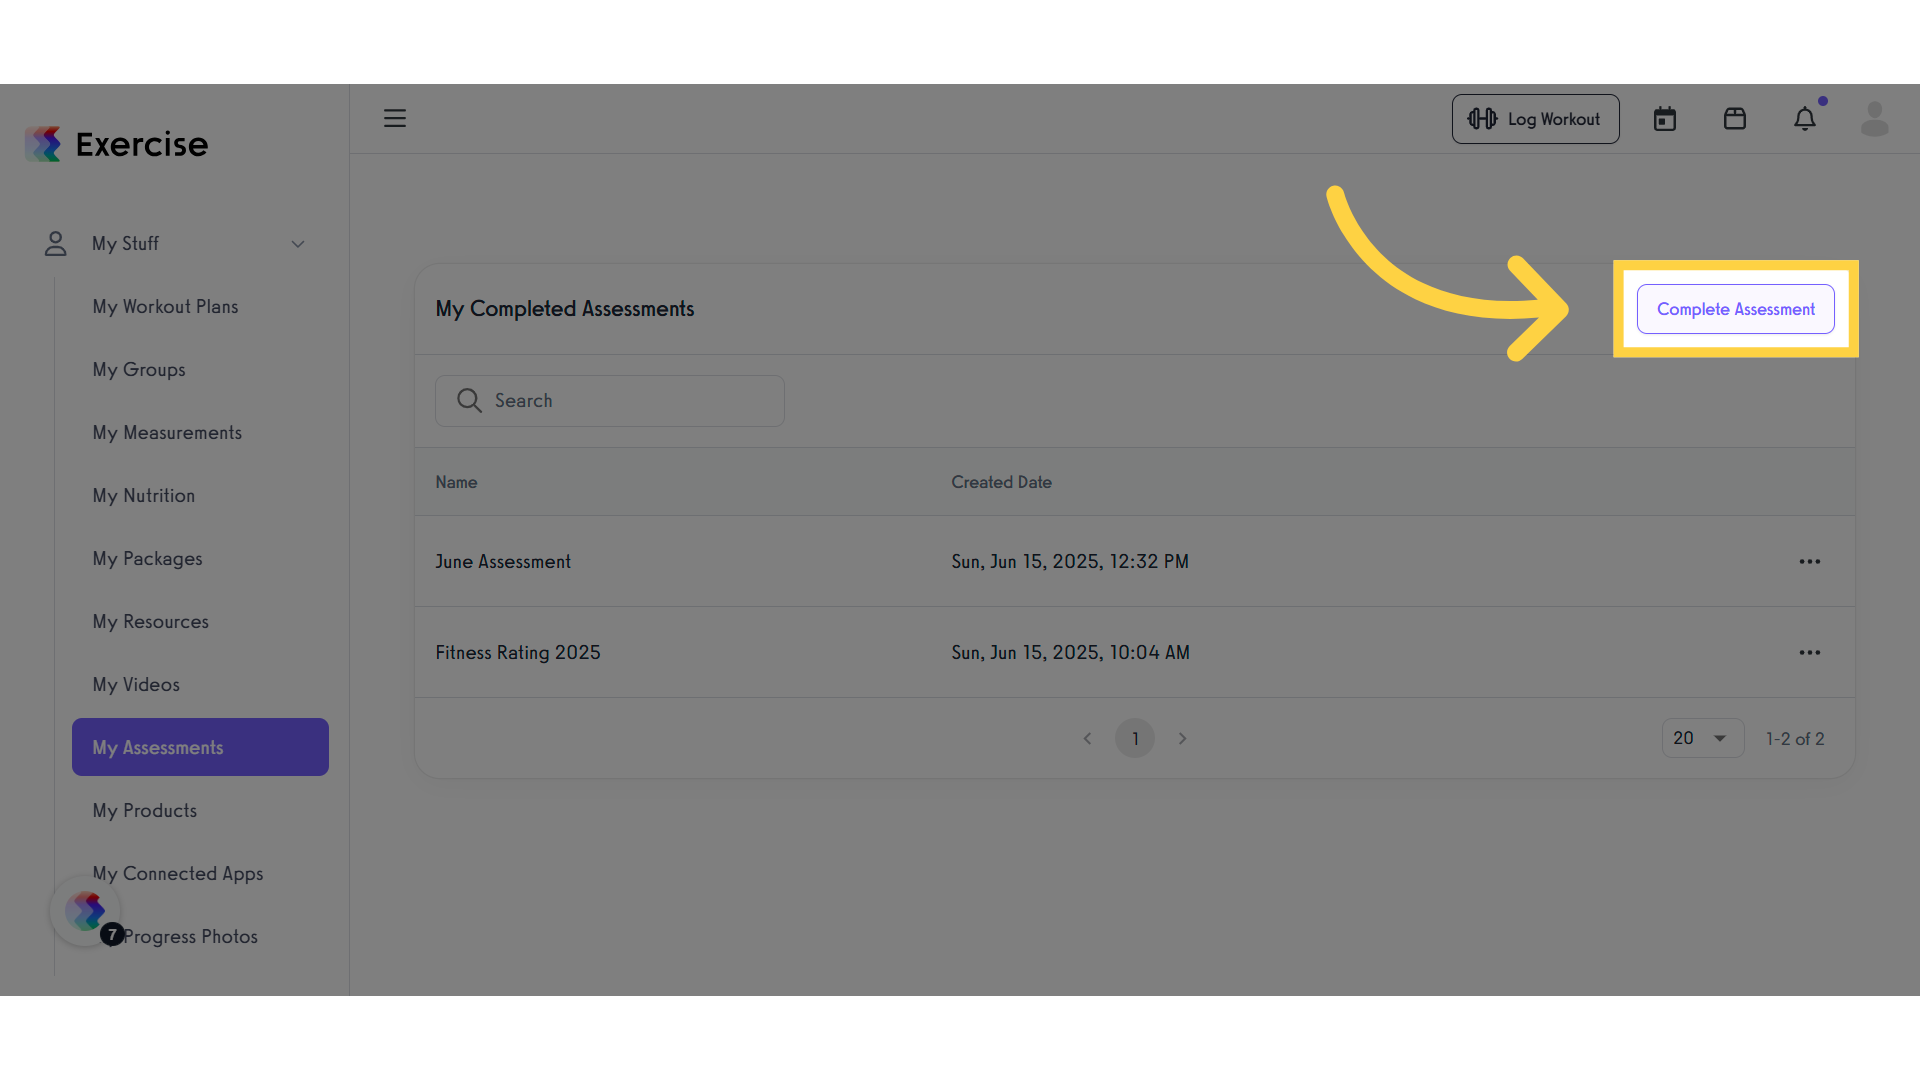Open the calendar icon in header

[x=1665, y=119]
